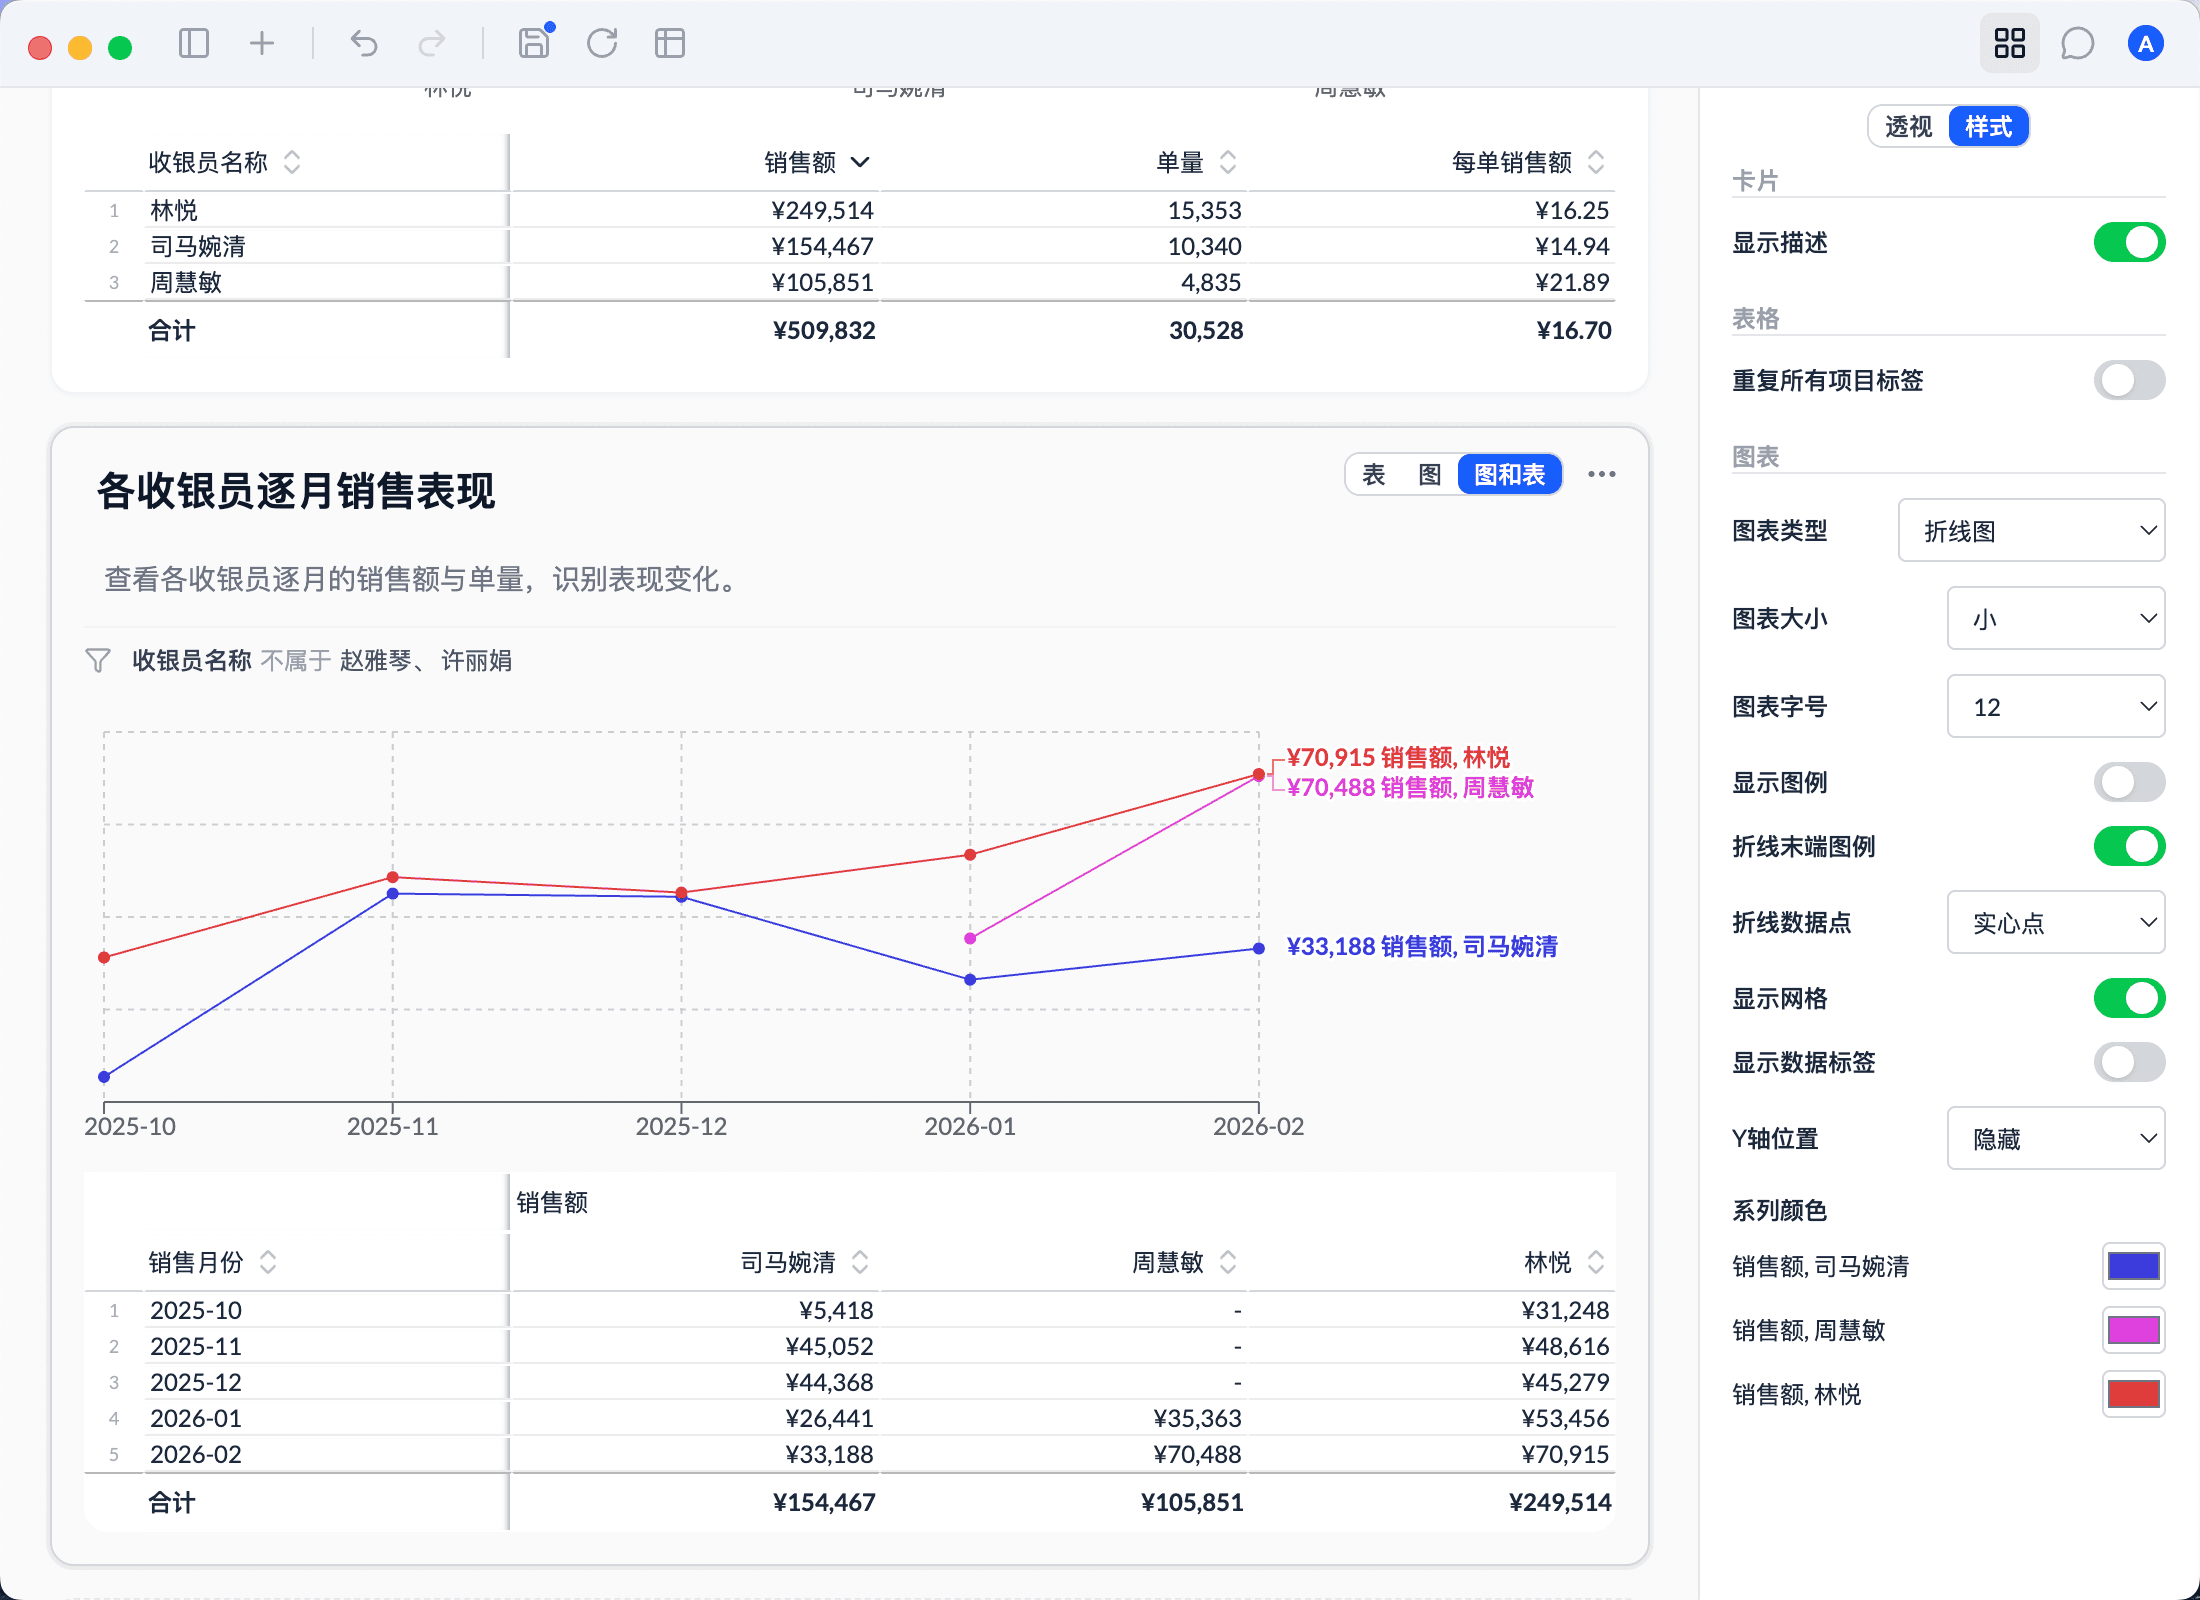This screenshot has height=1600, width=2200.
Task: Click the redo arrow icon
Action: (x=432, y=44)
